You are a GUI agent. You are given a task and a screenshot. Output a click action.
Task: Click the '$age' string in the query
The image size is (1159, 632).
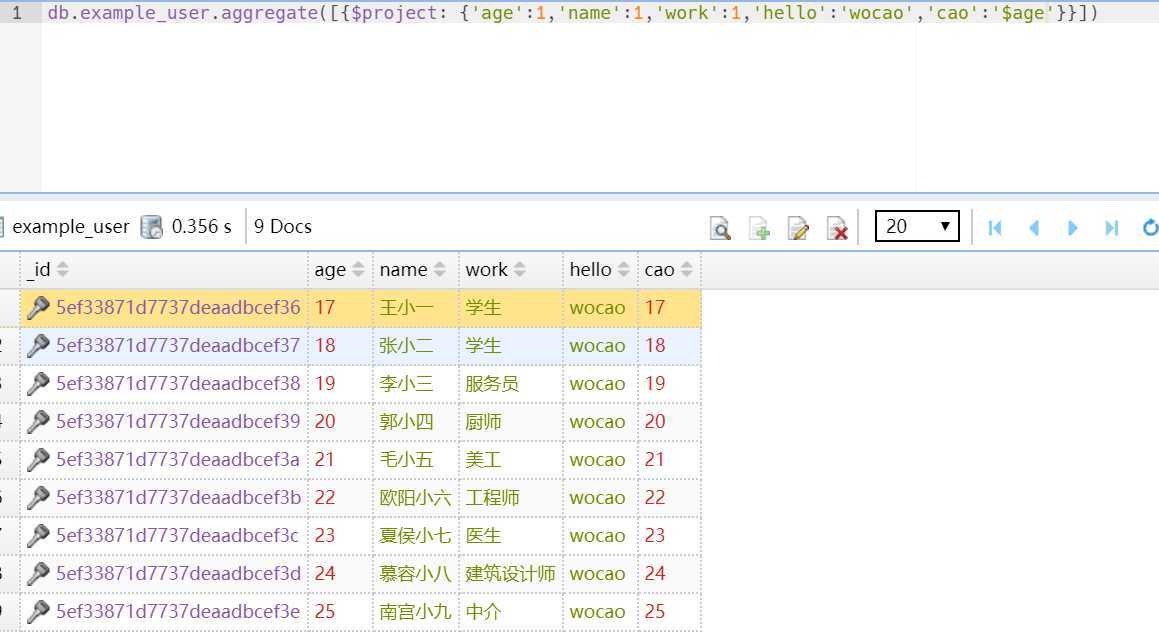point(1023,13)
